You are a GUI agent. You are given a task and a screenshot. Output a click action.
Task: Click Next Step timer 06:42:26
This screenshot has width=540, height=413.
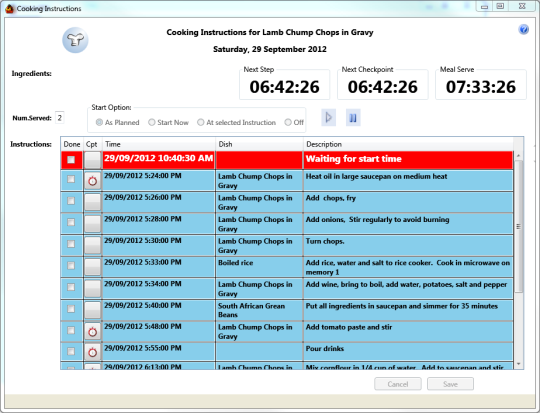[284, 86]
